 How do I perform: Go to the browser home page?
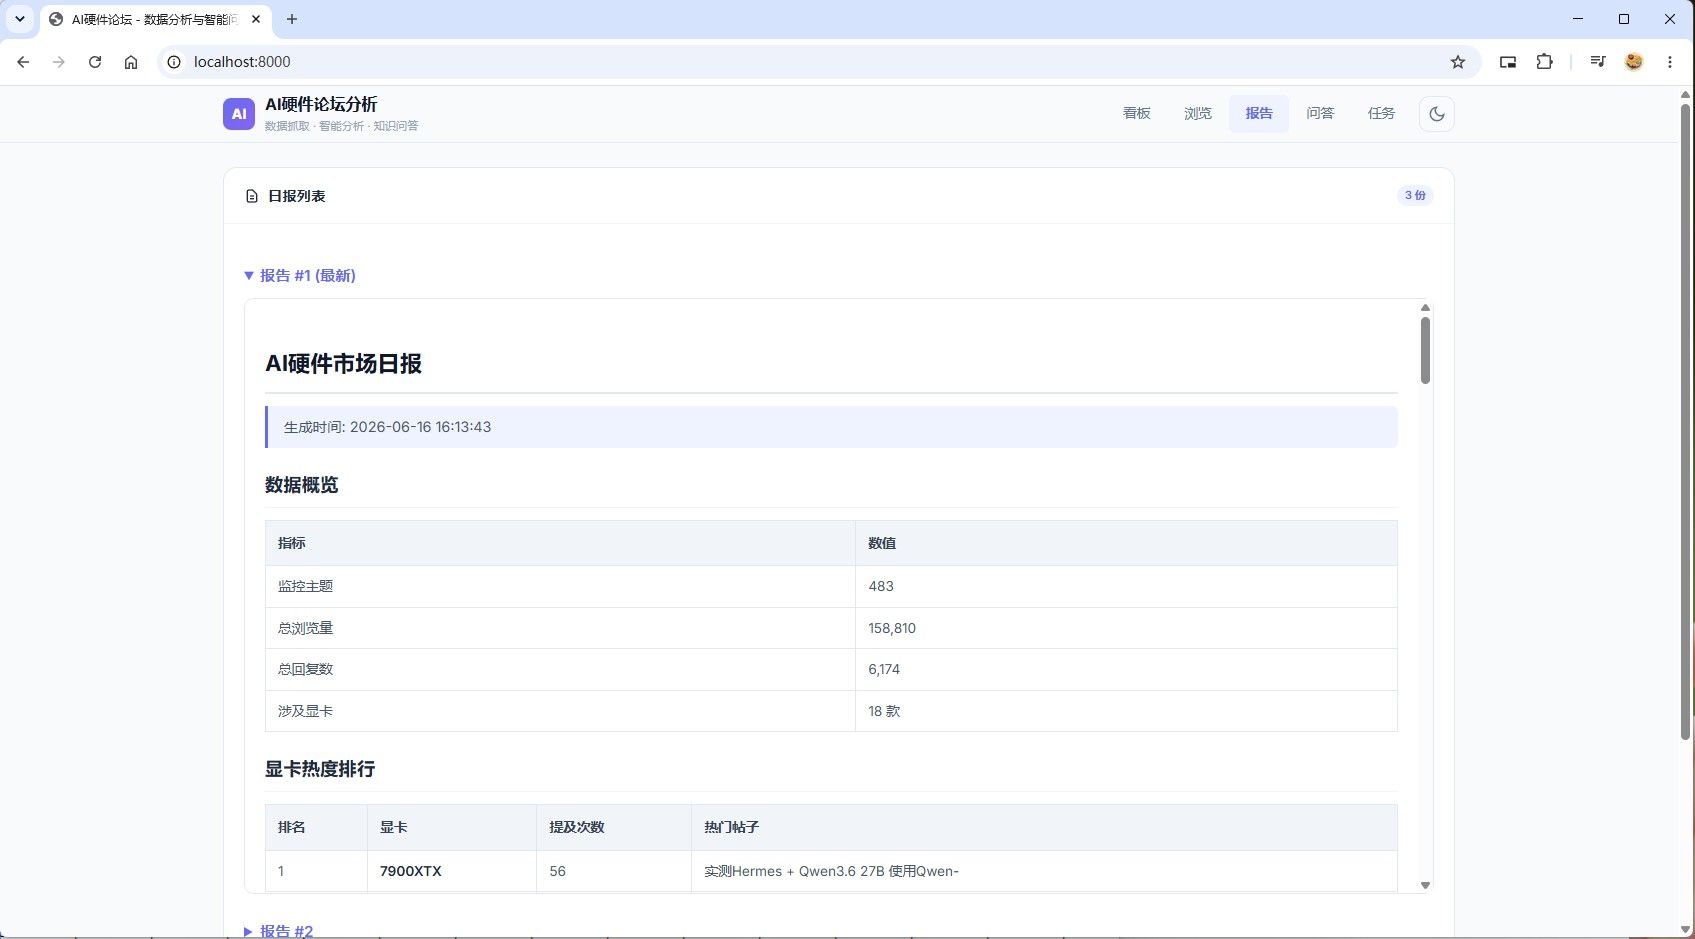pyautogui.click(x=131, y=62)
